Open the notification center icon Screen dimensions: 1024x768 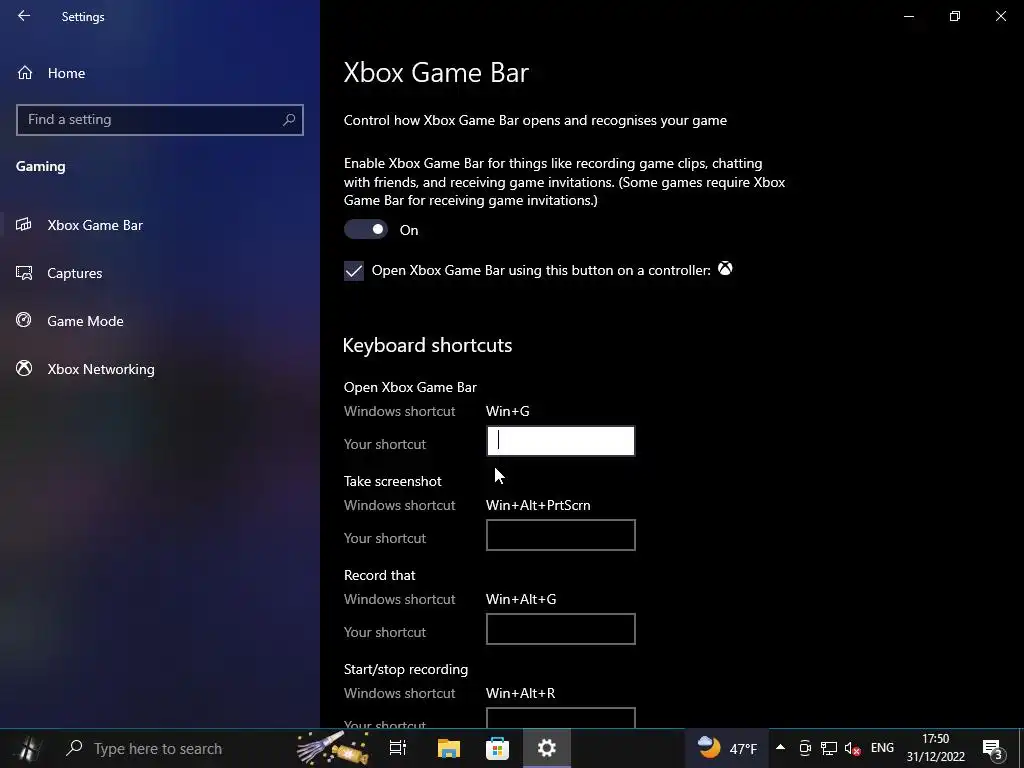(992, 749)
